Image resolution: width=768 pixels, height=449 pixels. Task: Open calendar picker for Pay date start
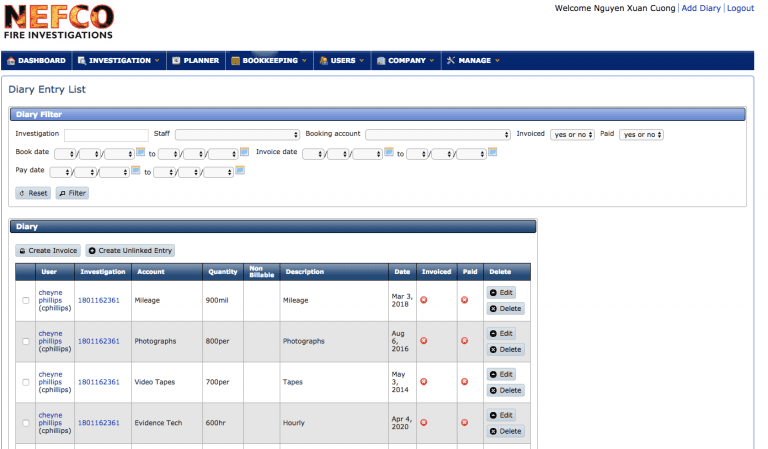tap(137, 170)
